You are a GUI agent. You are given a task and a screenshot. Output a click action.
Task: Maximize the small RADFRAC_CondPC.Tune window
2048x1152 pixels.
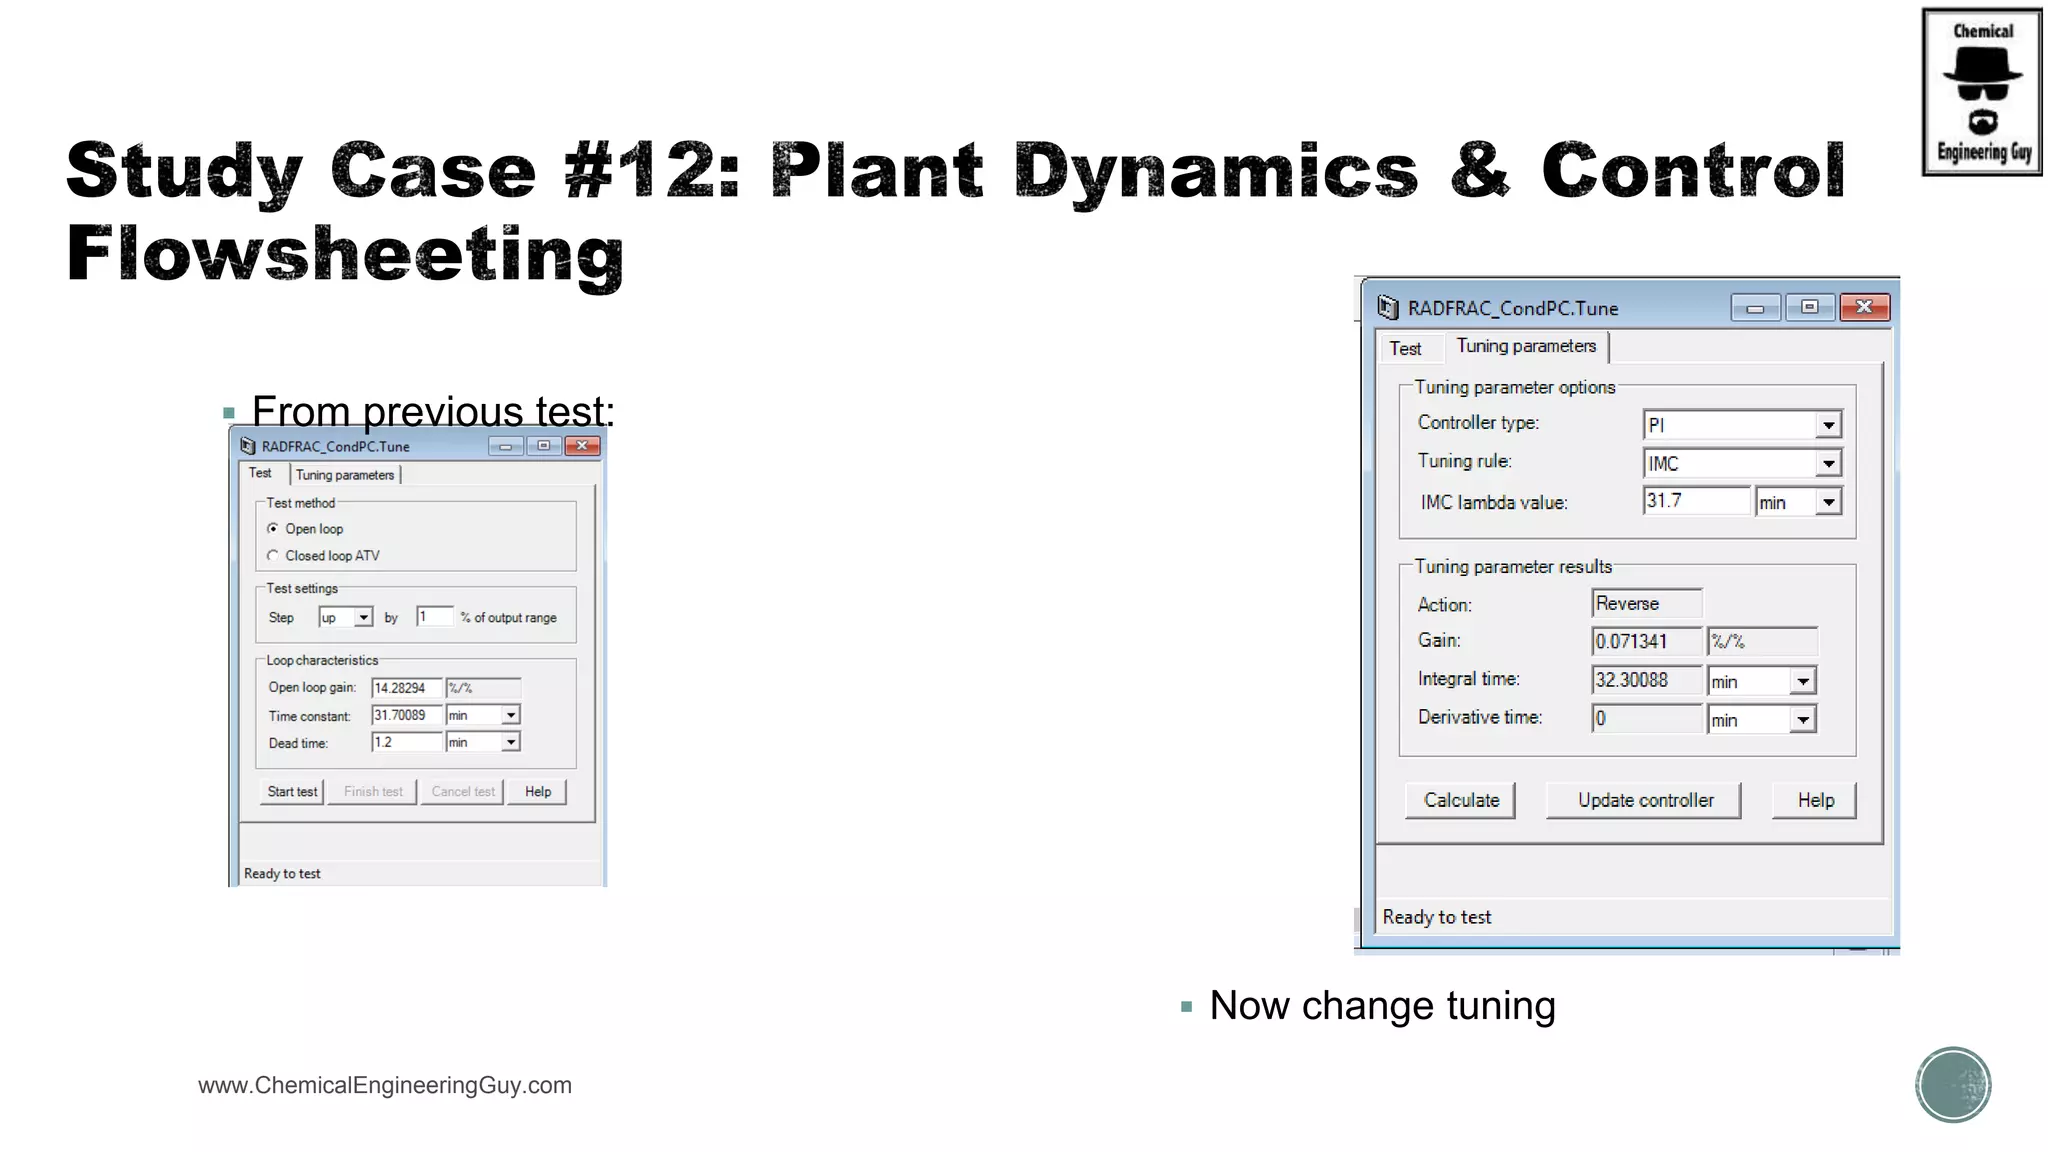[x=544, y=446]
